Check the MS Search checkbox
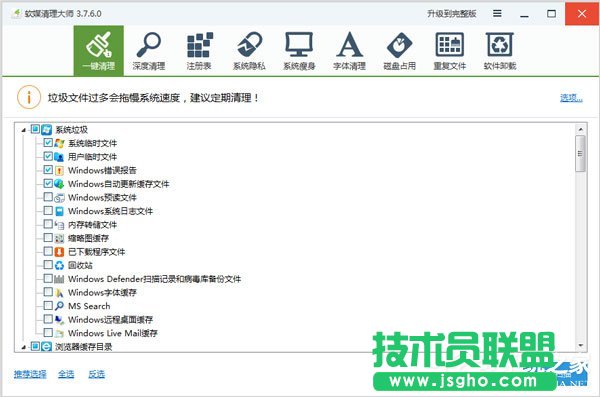The image size is (600, 397). click(48, 306)
